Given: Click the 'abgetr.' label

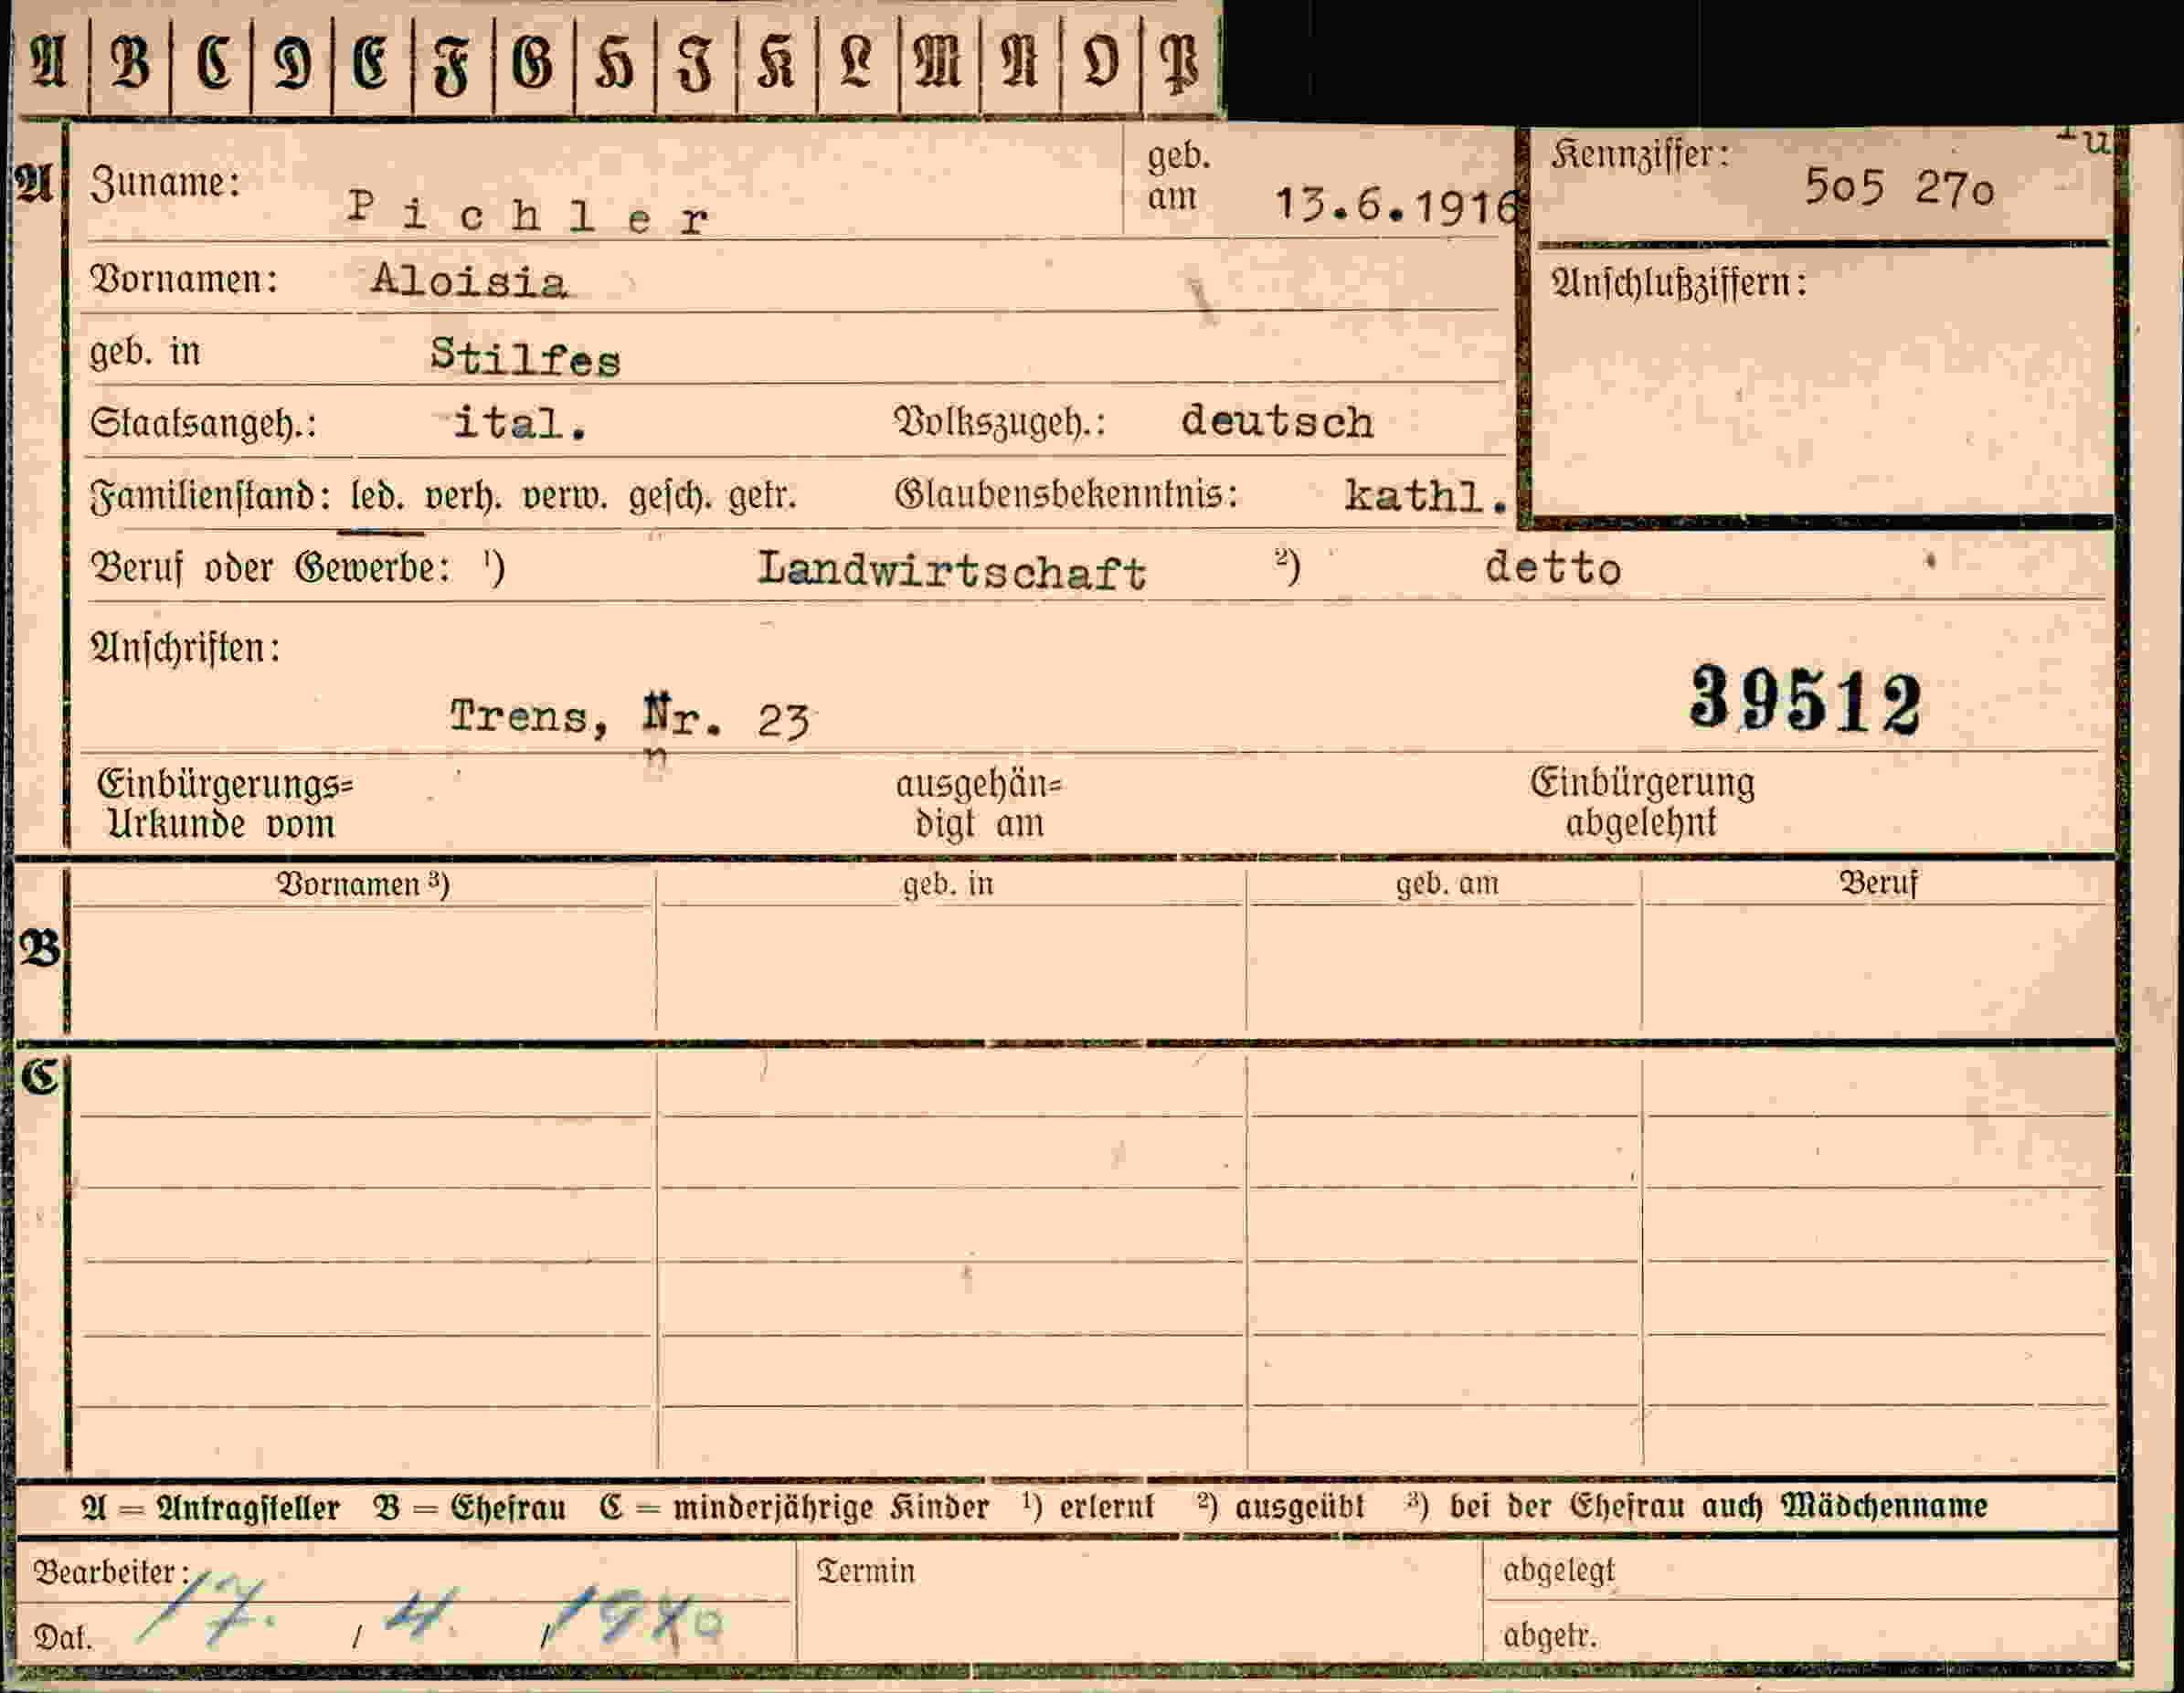Looking at the screenshot, I should point(1550,1636).
